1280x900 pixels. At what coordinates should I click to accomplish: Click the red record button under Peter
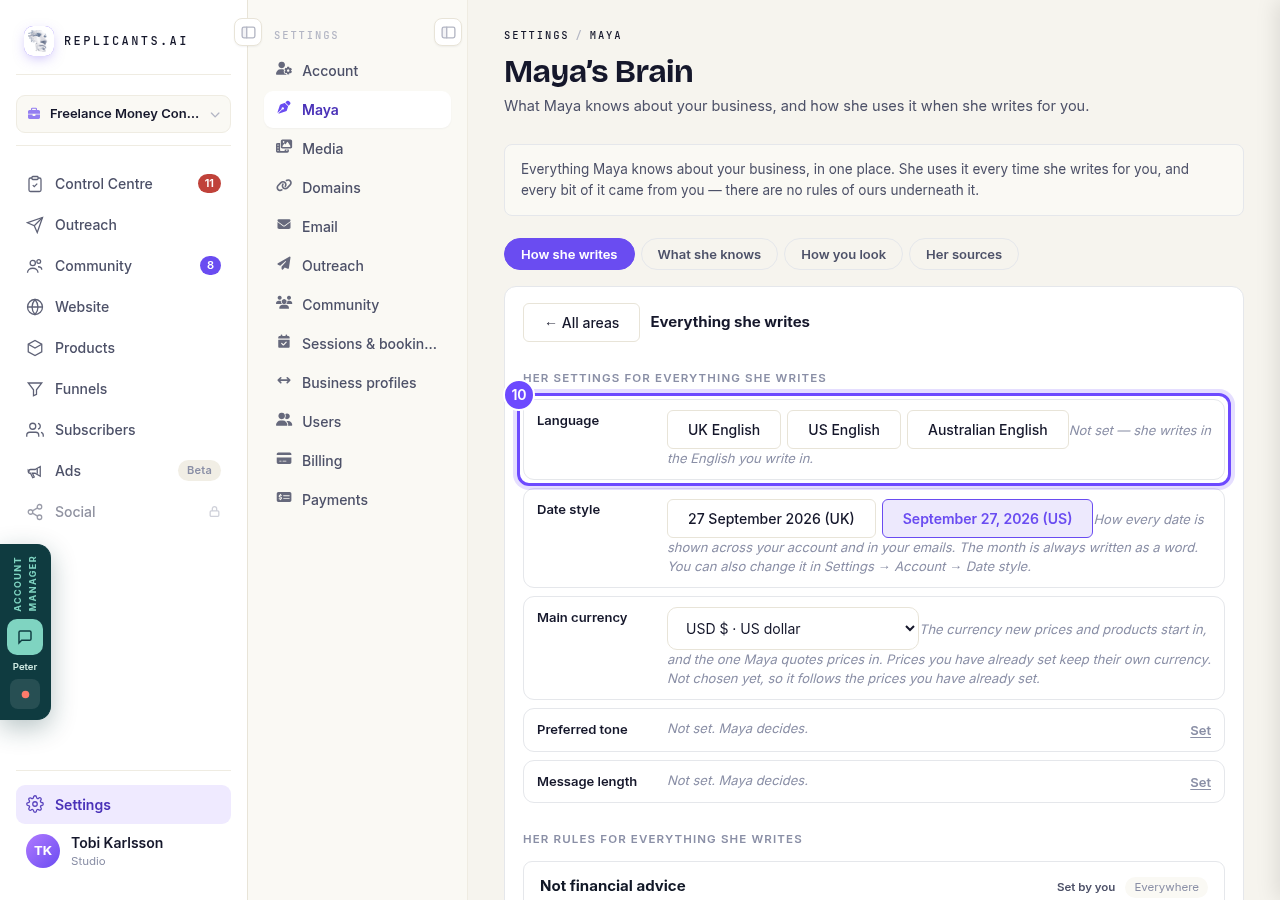[25, 694]
